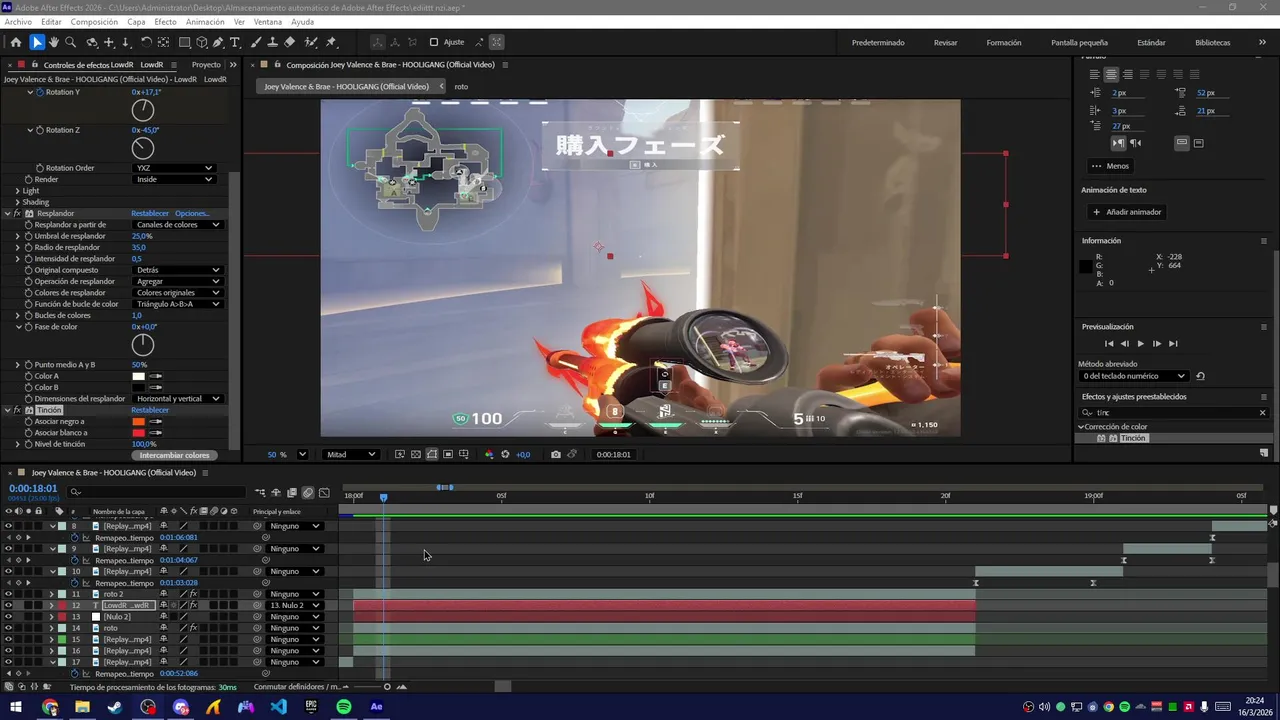Click Intercambiar colores button
Screen dimensions: 1280x720
175,455
